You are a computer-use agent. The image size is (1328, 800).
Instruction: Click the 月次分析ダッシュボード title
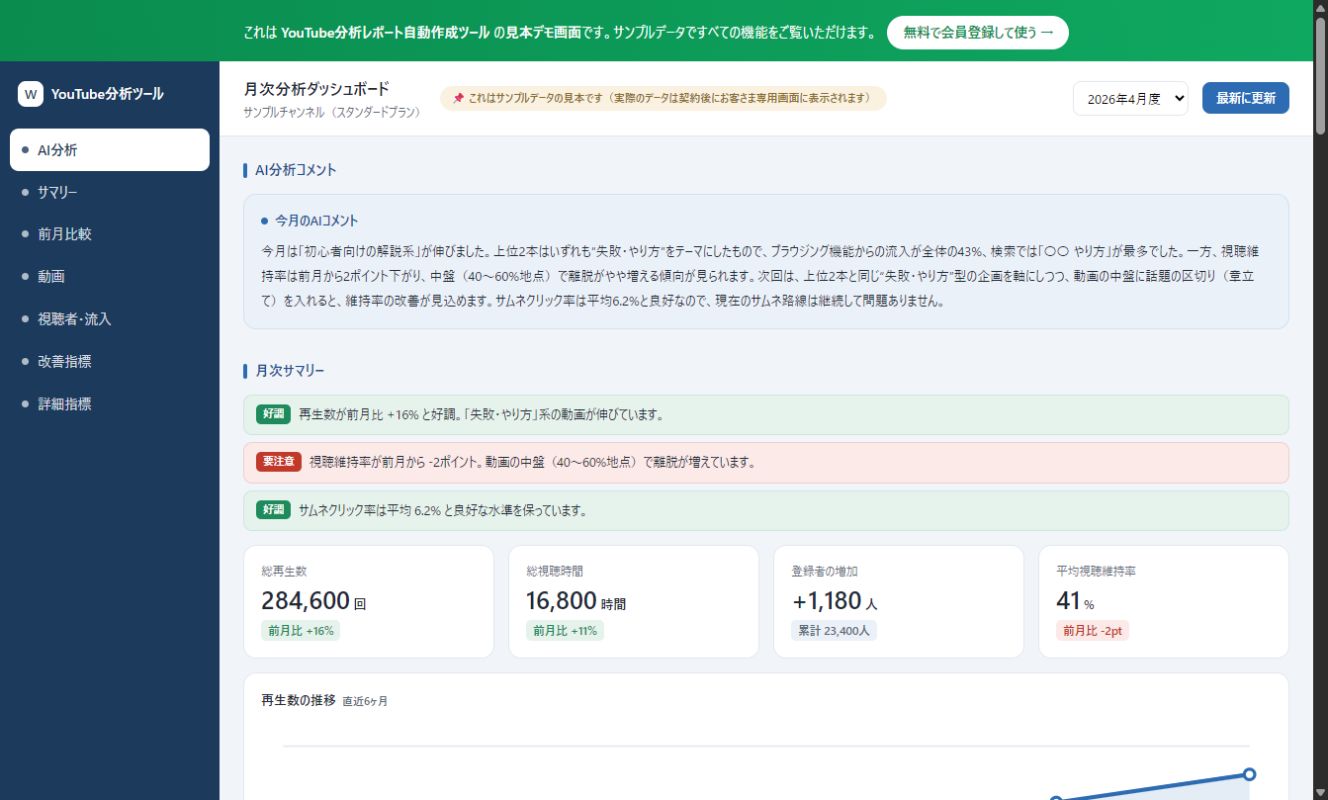[316, 89]
